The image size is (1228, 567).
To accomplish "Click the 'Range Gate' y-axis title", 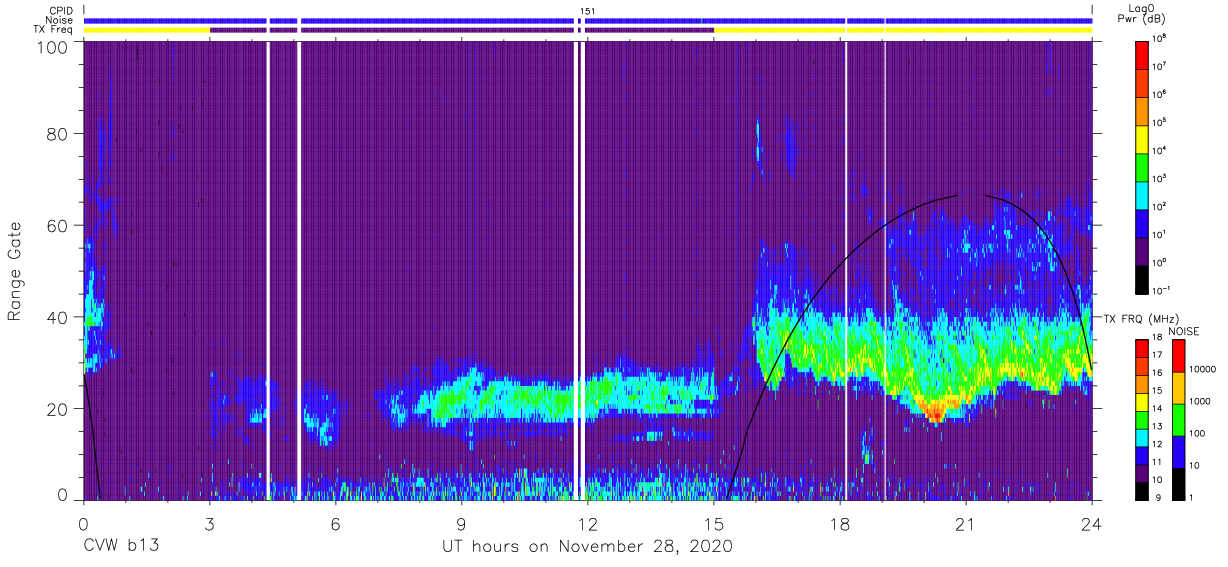I will point(15,271).
